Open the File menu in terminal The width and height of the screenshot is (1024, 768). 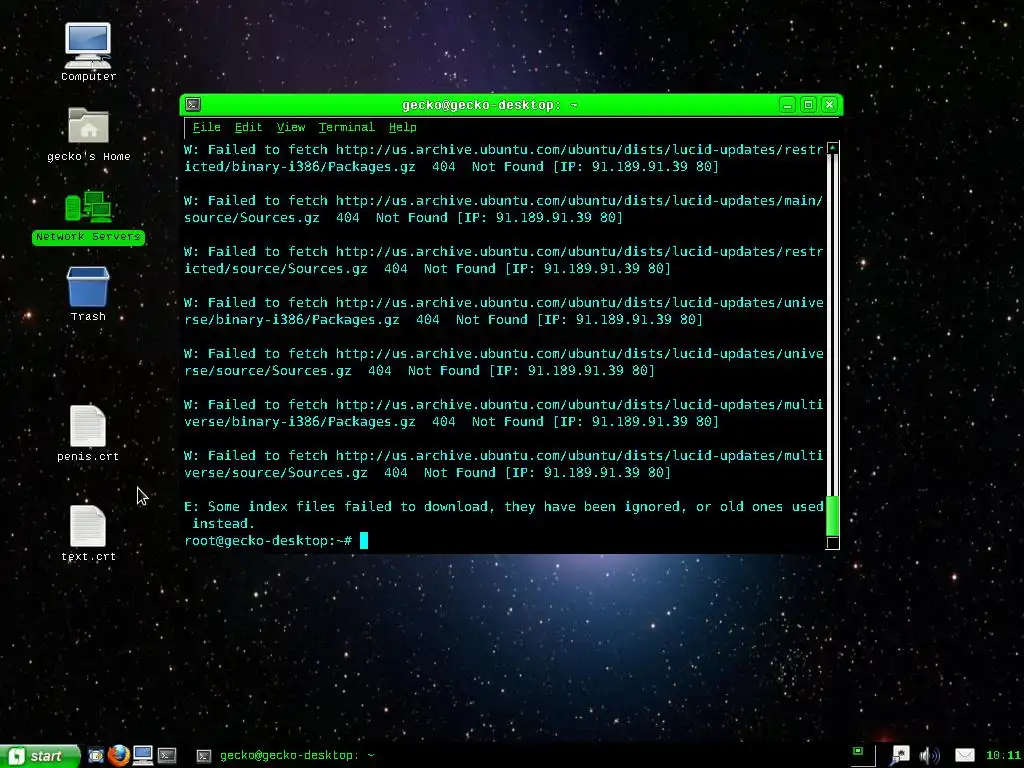206,127
